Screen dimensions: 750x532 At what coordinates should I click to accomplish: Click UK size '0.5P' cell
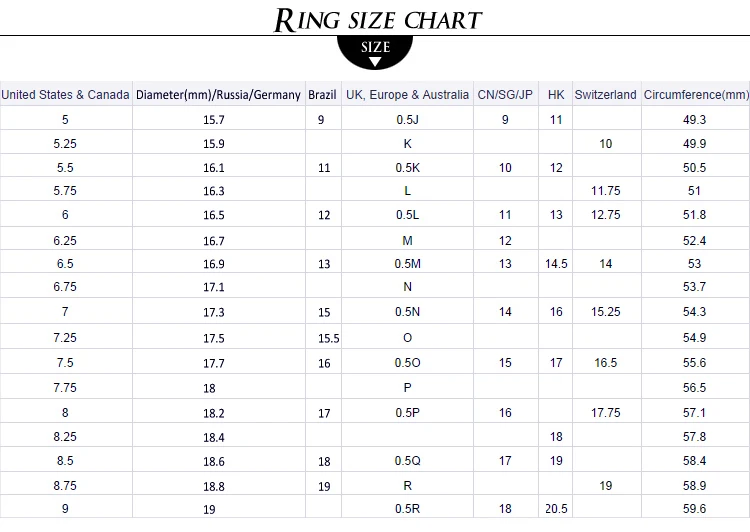pyautogui.click(x=408, y=412)
